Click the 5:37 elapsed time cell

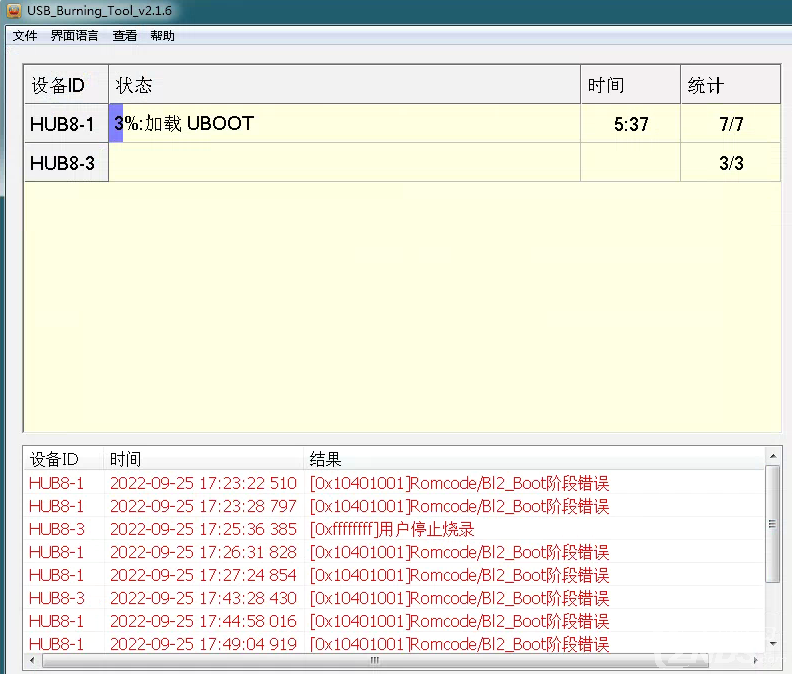pos(630,124)
